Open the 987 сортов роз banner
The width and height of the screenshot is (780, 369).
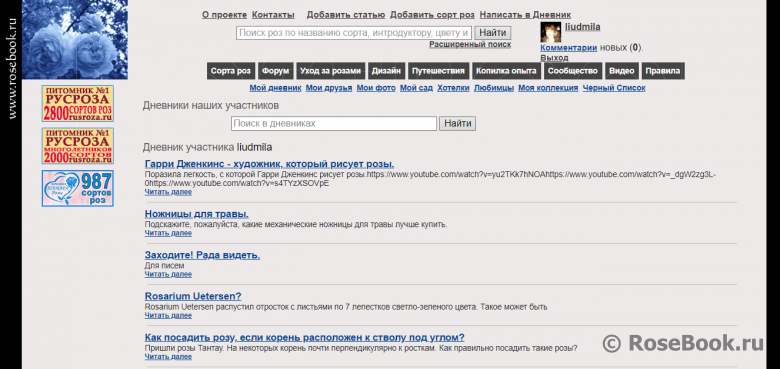(78, 188)
